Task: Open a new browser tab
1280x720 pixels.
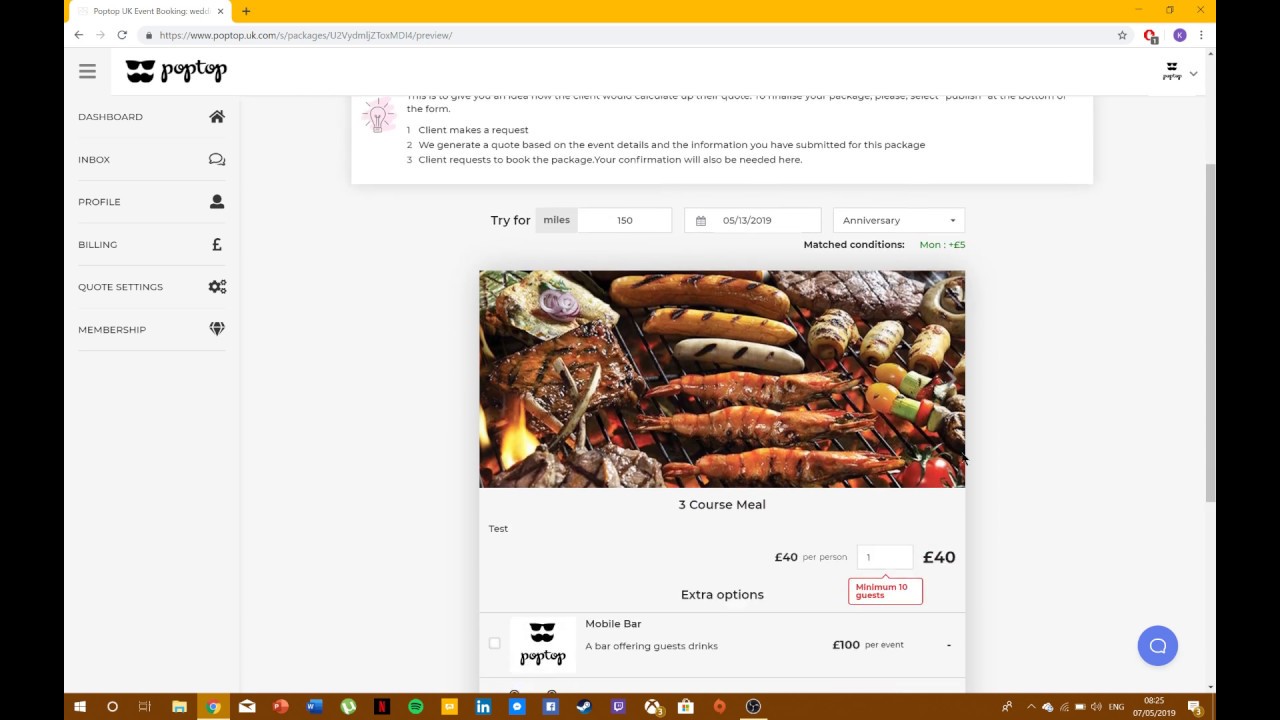Action: [x=246, y=11]
